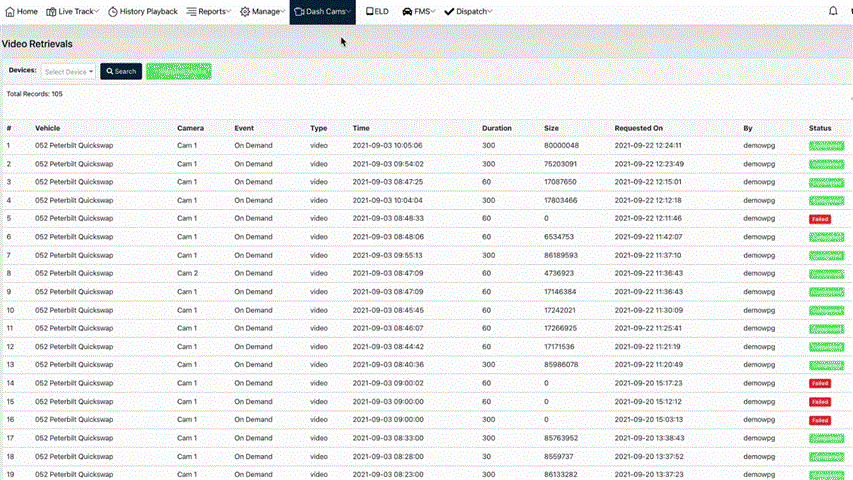The width and height of the screenshot is (853, 480).
Task: Open Manage via the gear icon
Action: point(245,11)
